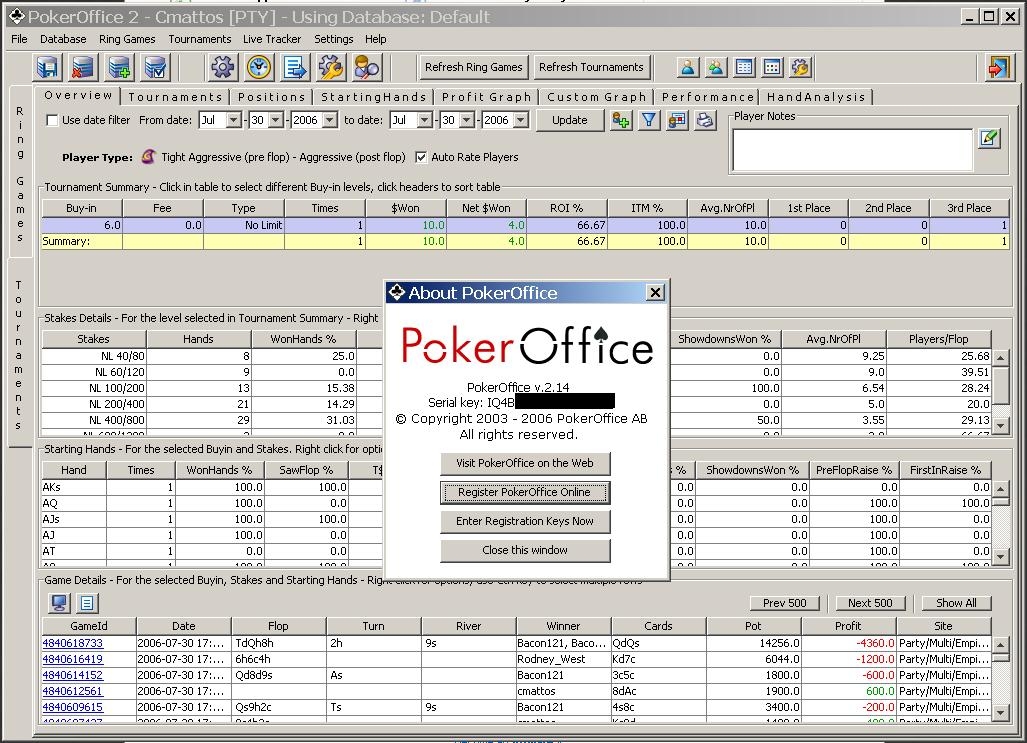
Task: Click the monitor icon in Game Details
Action: (59, 602)
